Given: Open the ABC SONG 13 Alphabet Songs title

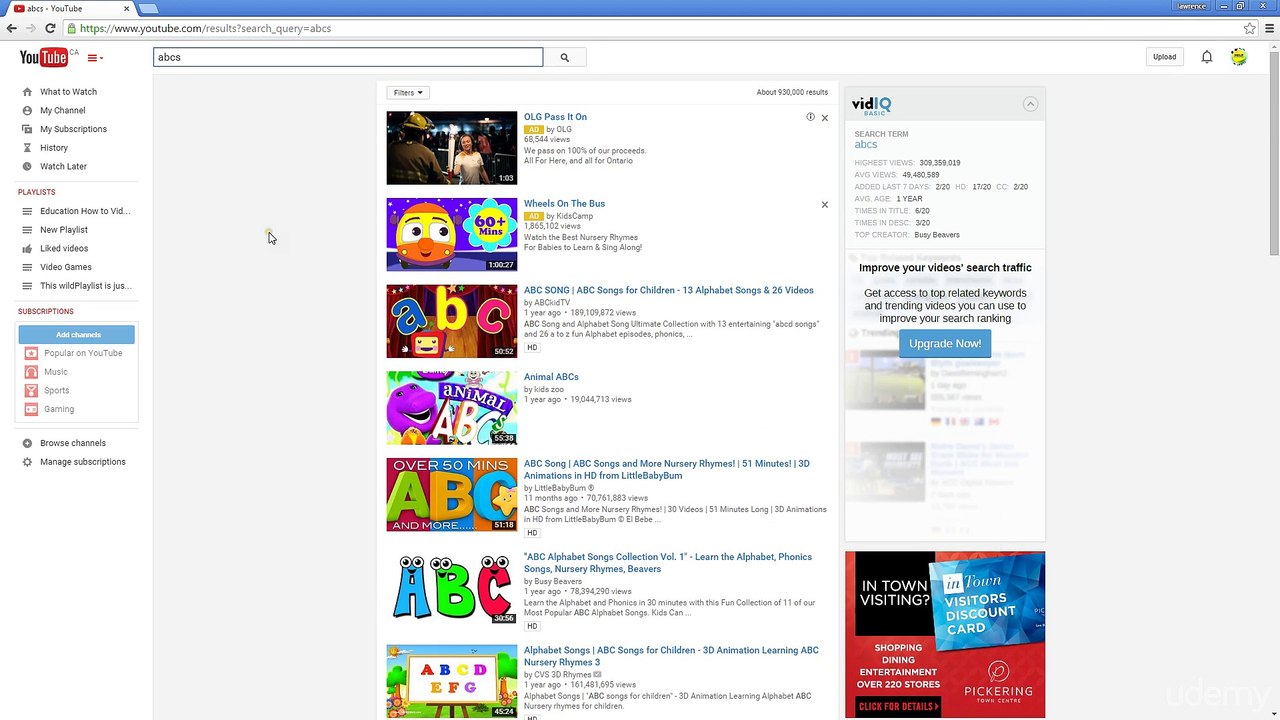Looking at the screenshot, I should (669, 290).
